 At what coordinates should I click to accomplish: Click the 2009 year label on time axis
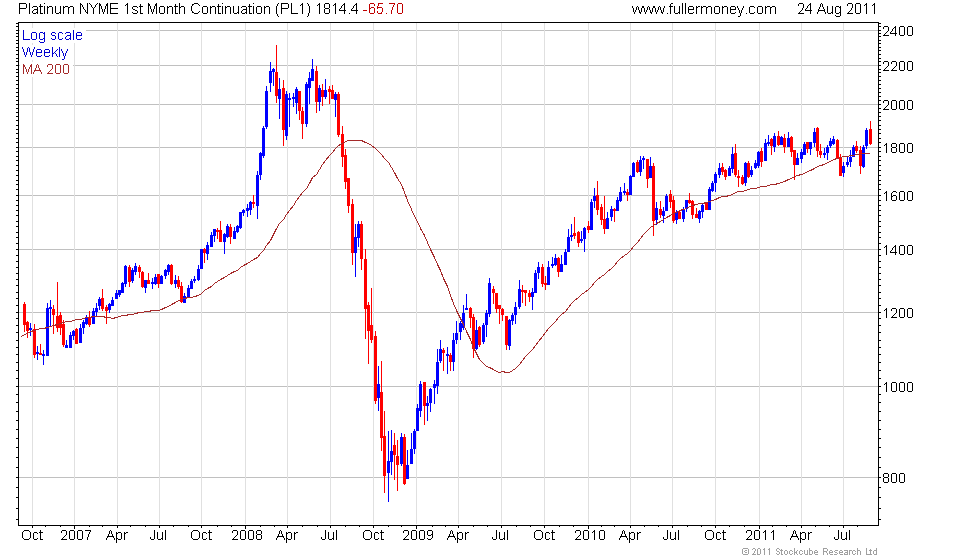[x=418, y=535]
